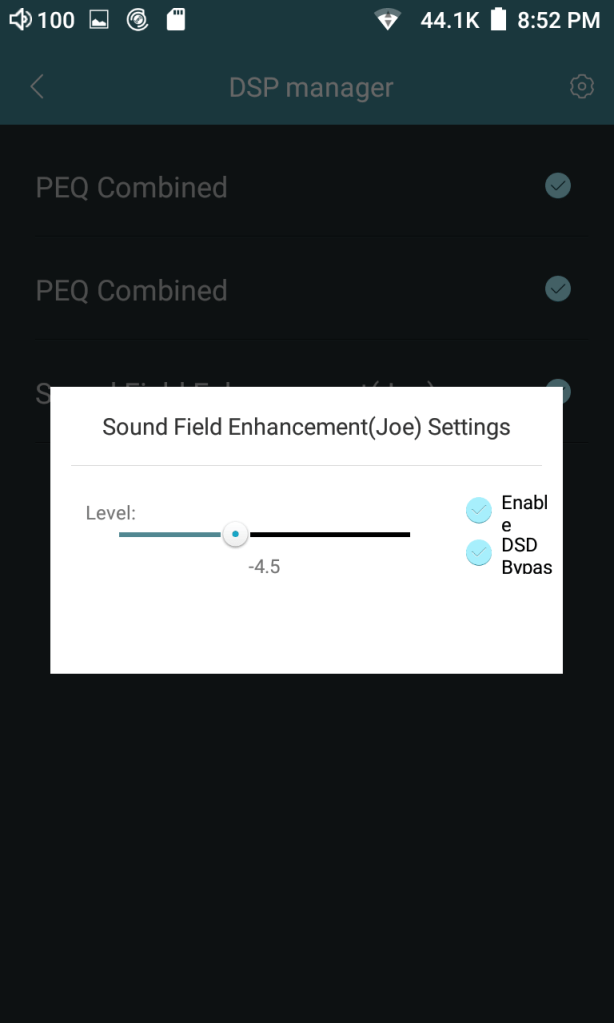614x1023 pixels.
Task: Select the first PEQ Combined entry label
Action: click(131, 187)
